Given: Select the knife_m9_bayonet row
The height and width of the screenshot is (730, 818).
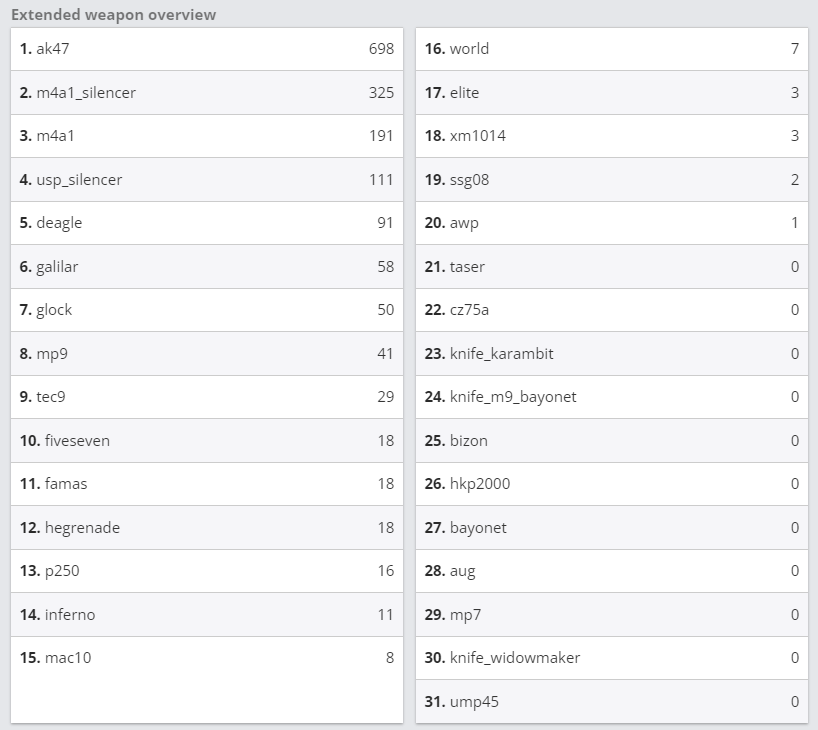Looking at the screenshot, I should (x=611, y=397).
